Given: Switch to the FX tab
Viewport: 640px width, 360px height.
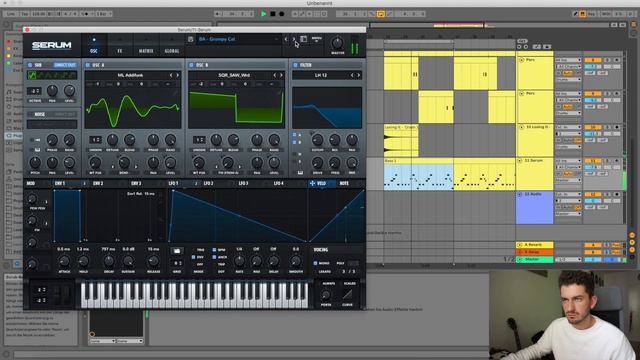Looking at the screenshot, I should coord(120,45).
